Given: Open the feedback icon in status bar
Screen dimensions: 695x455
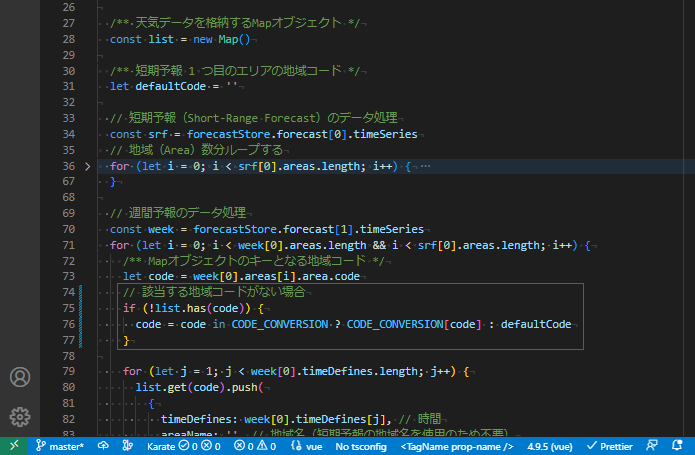Looking at the screenshot, I should point(652,446).
